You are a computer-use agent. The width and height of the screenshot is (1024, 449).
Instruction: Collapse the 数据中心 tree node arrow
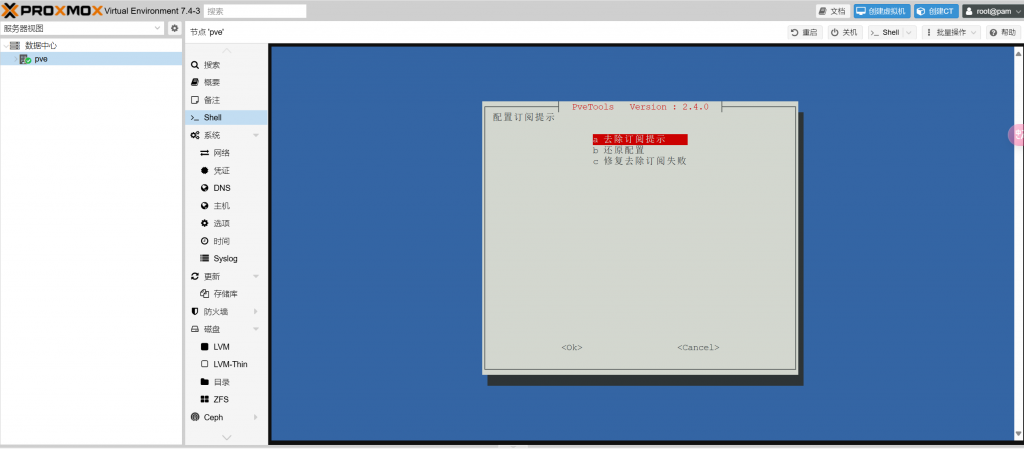(x=5, y=46)
